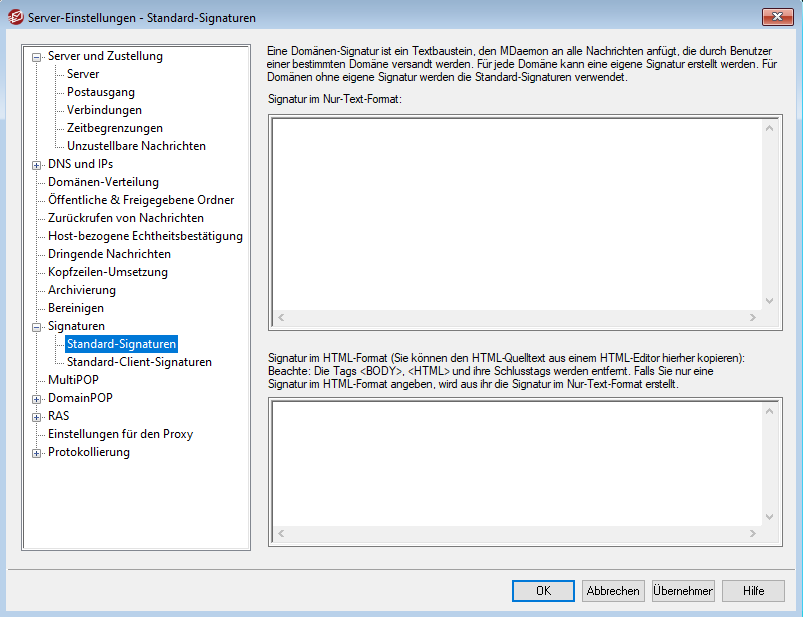The width and height of the screenshot is (803, 617).
Task: Open the Postausgang settings page
Action: tap(101, 92)
